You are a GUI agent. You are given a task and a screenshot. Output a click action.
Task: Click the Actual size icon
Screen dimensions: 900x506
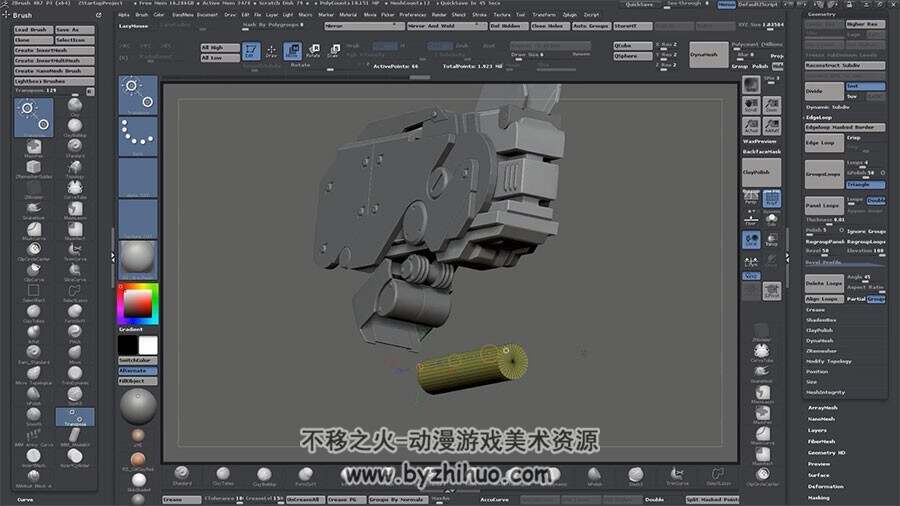[x=751, y=126]
